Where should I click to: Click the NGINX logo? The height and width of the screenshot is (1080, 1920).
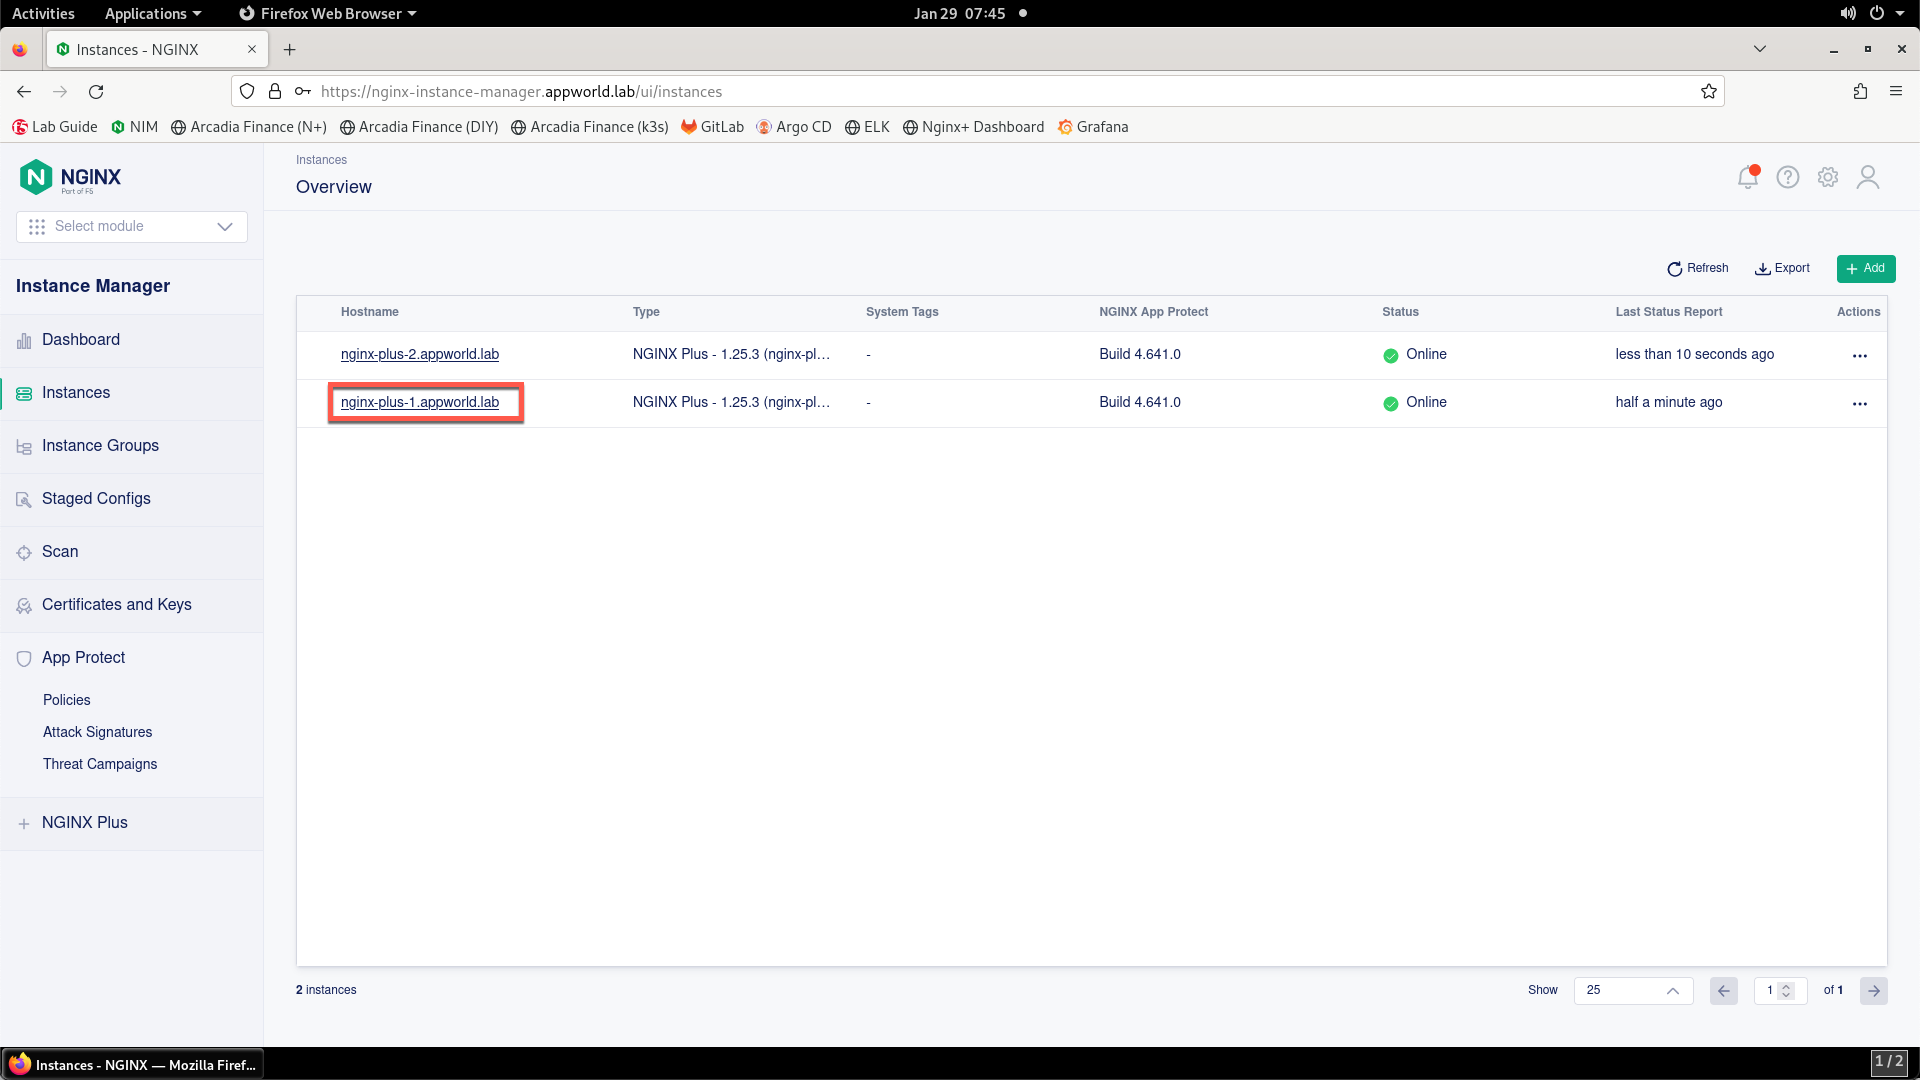71,177
